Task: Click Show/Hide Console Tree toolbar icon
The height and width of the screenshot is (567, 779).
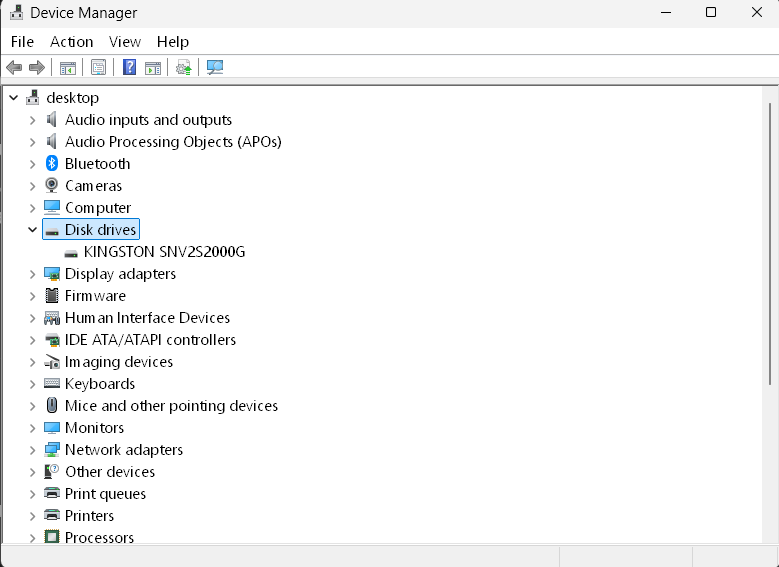Action: (68, 68)
